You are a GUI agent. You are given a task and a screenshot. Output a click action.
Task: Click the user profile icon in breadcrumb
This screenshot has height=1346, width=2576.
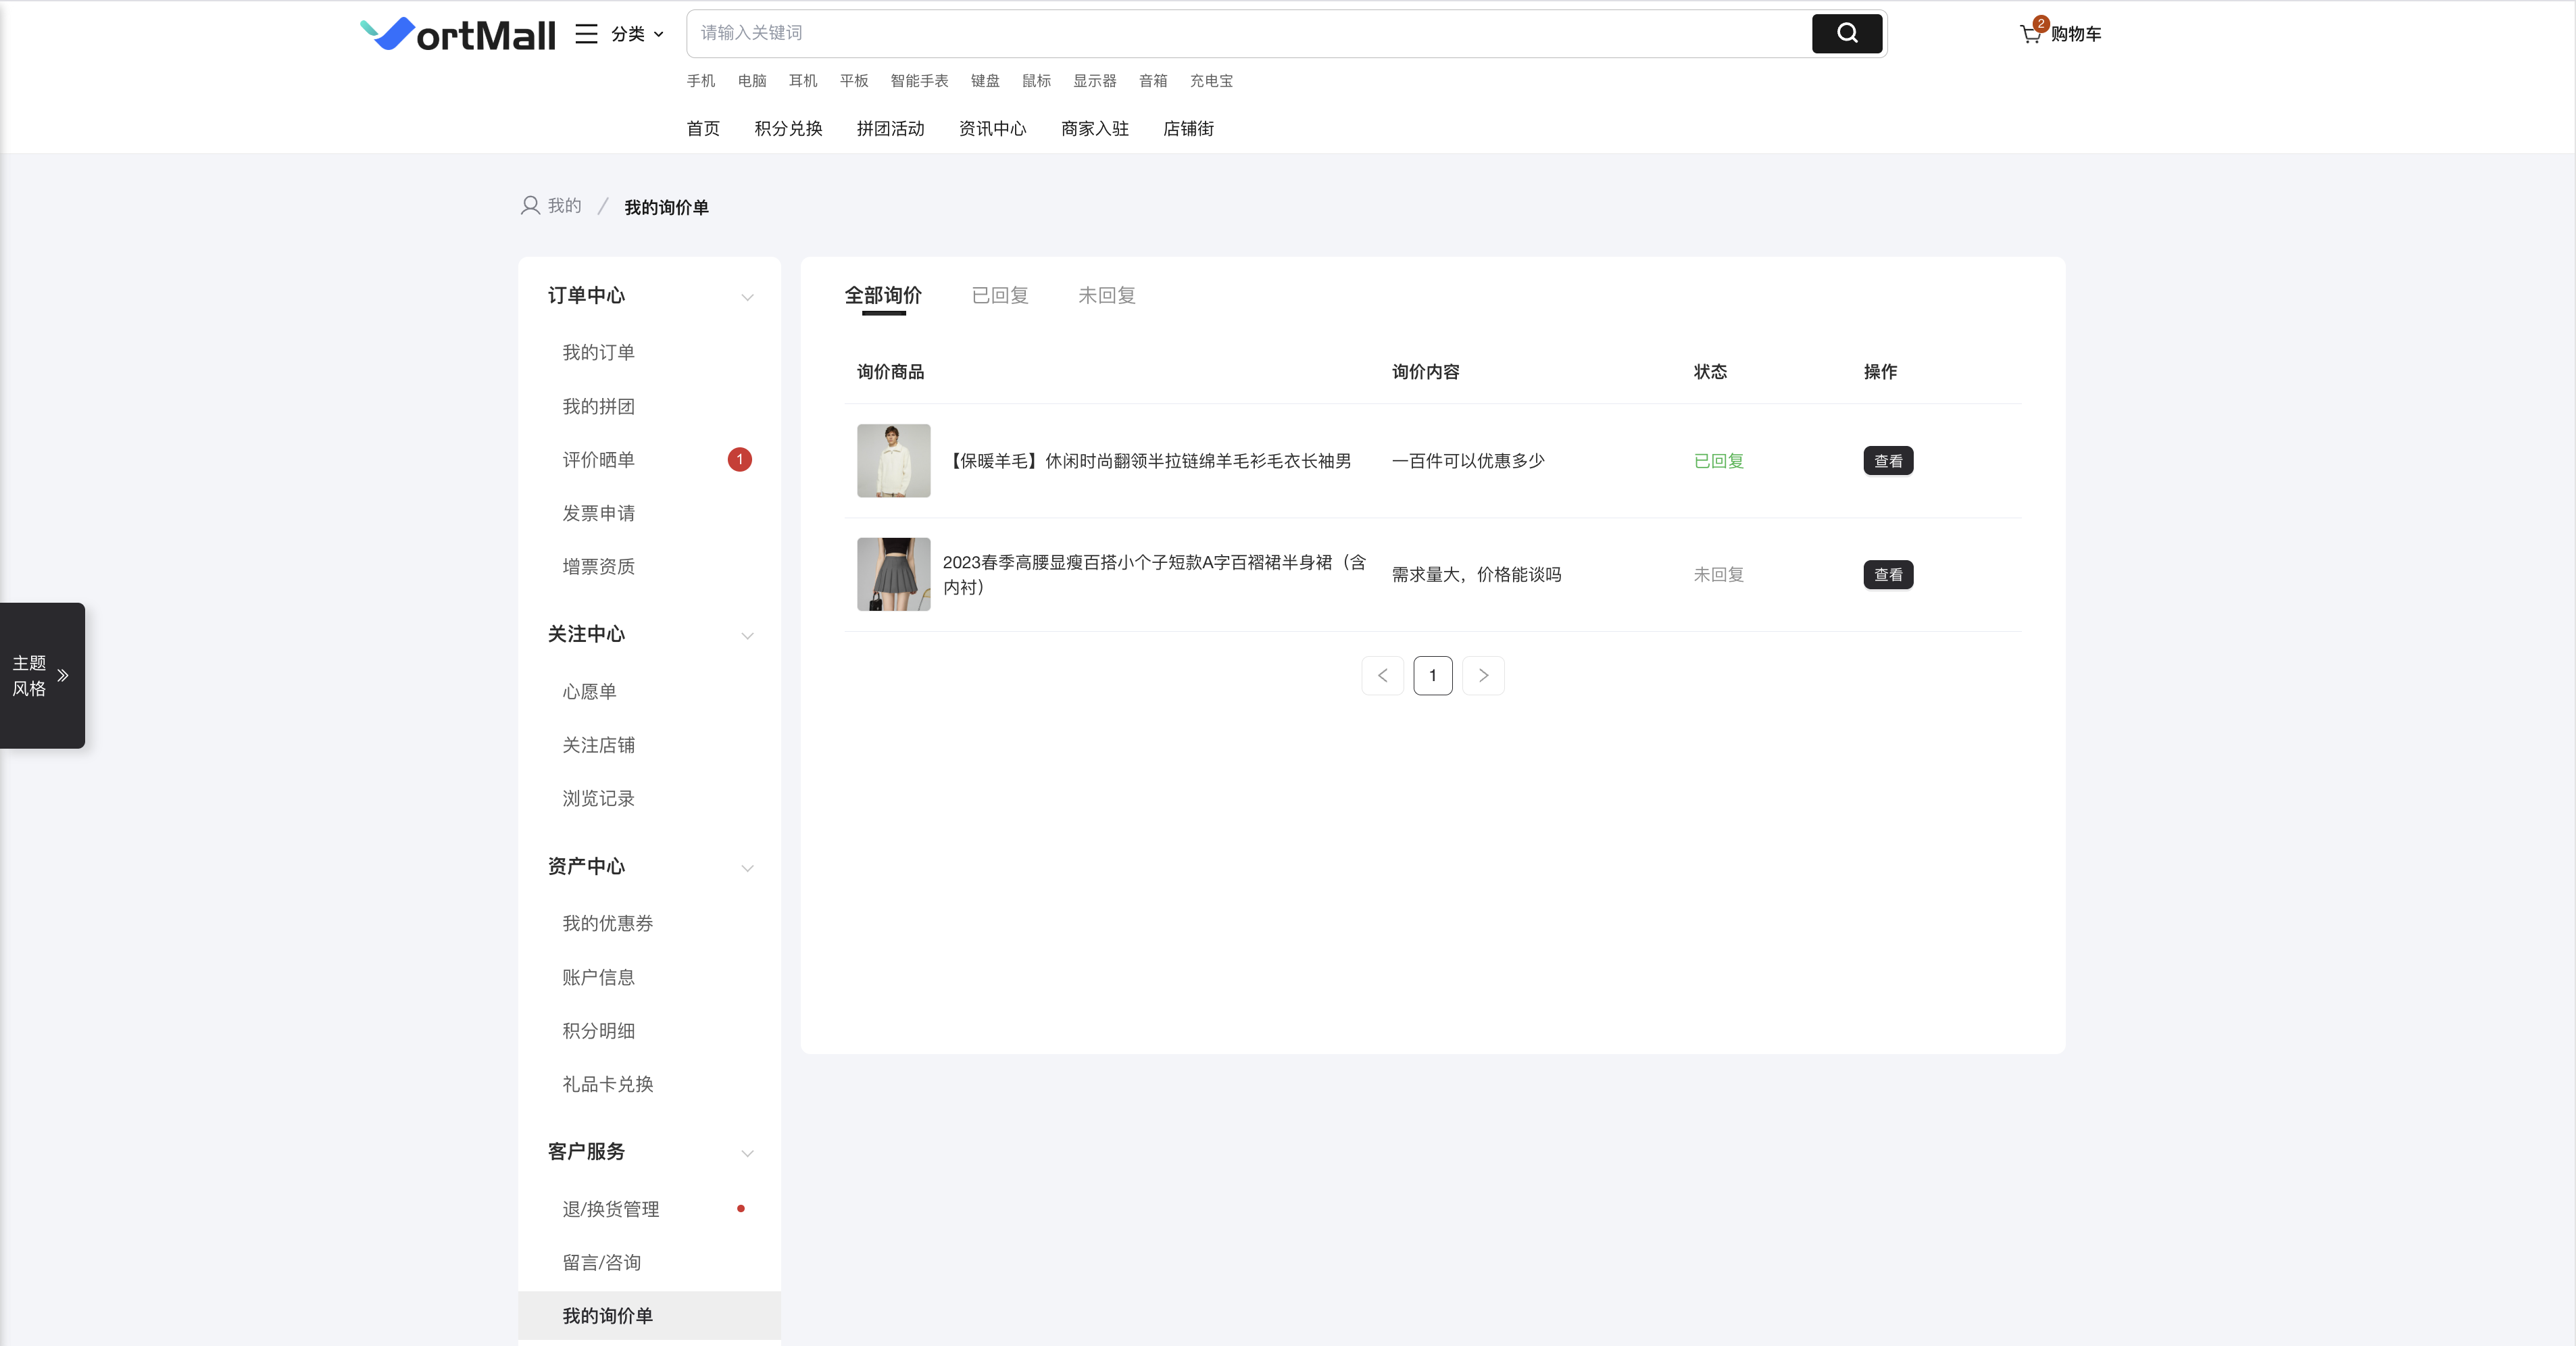click(x=530, y=206)
